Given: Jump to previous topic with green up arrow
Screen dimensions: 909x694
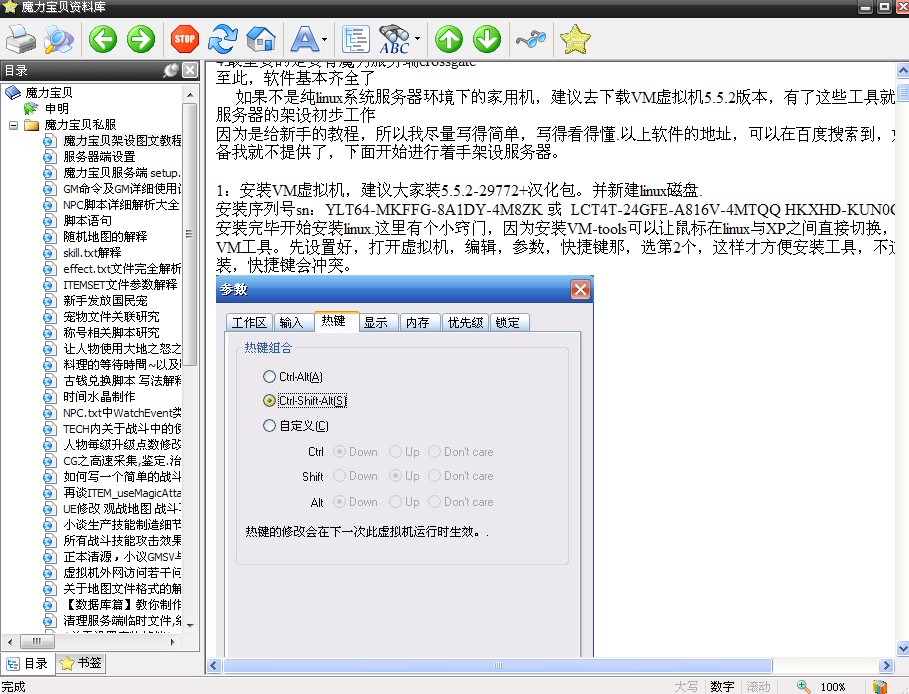Looking at the screenshot, I should (449, 40).
